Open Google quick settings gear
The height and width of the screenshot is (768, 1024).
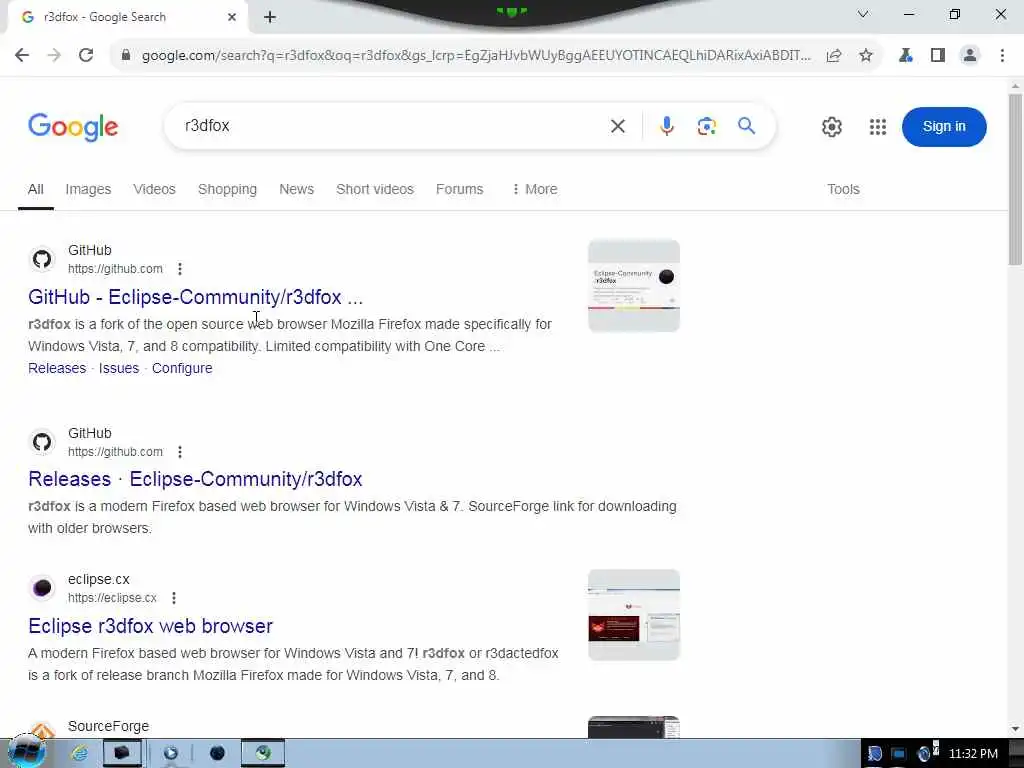[x=831, y=127]
